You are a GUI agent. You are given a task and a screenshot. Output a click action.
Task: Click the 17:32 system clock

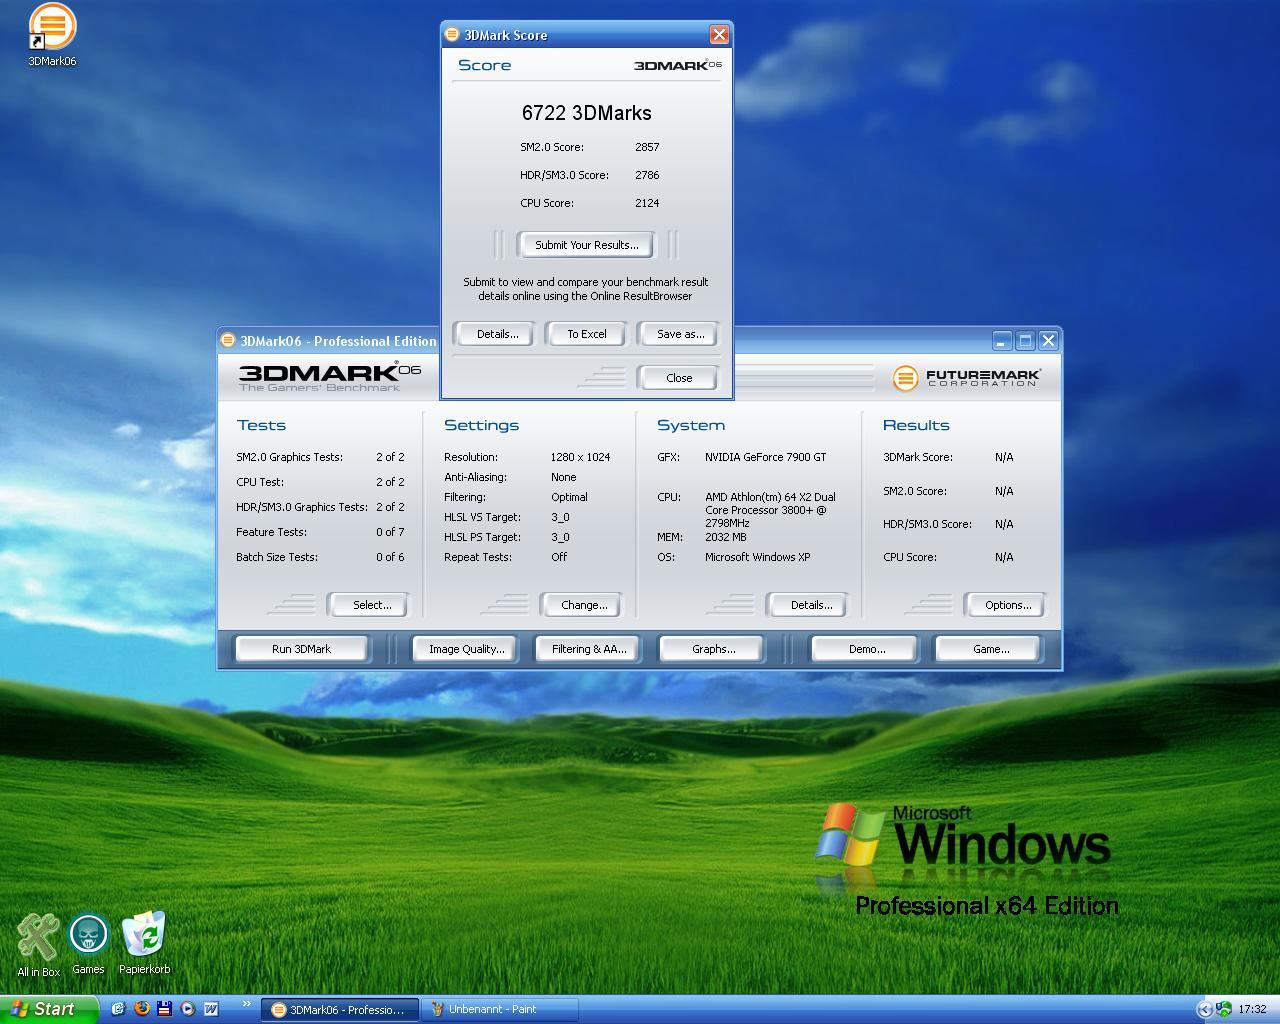[1252, 1009]
